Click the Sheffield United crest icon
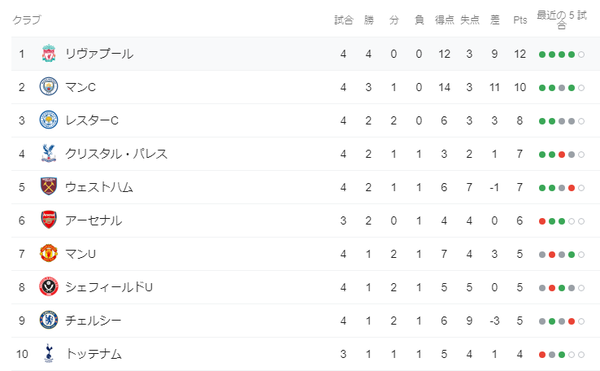Screen dimensions: 600x371 [49, 287]
